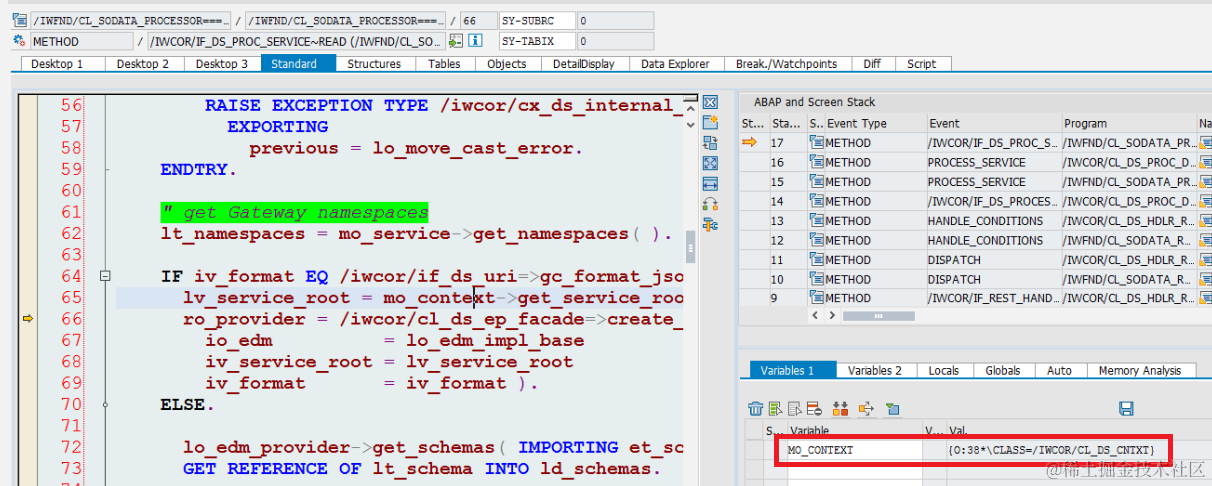Select Variables 2 tab
Image resolution: width=1212 pixels, height=486 pixels.
875,370
